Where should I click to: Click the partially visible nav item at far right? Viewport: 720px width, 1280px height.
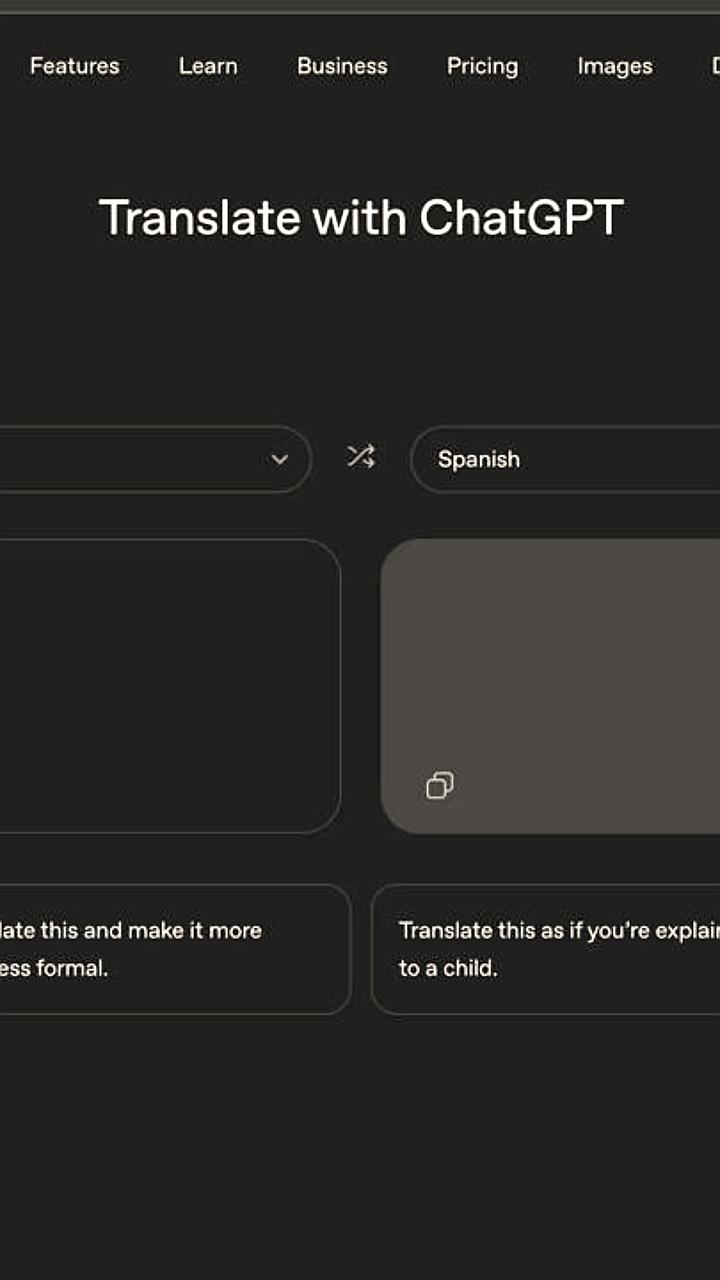pyautogui.click(x=715, y=66)
